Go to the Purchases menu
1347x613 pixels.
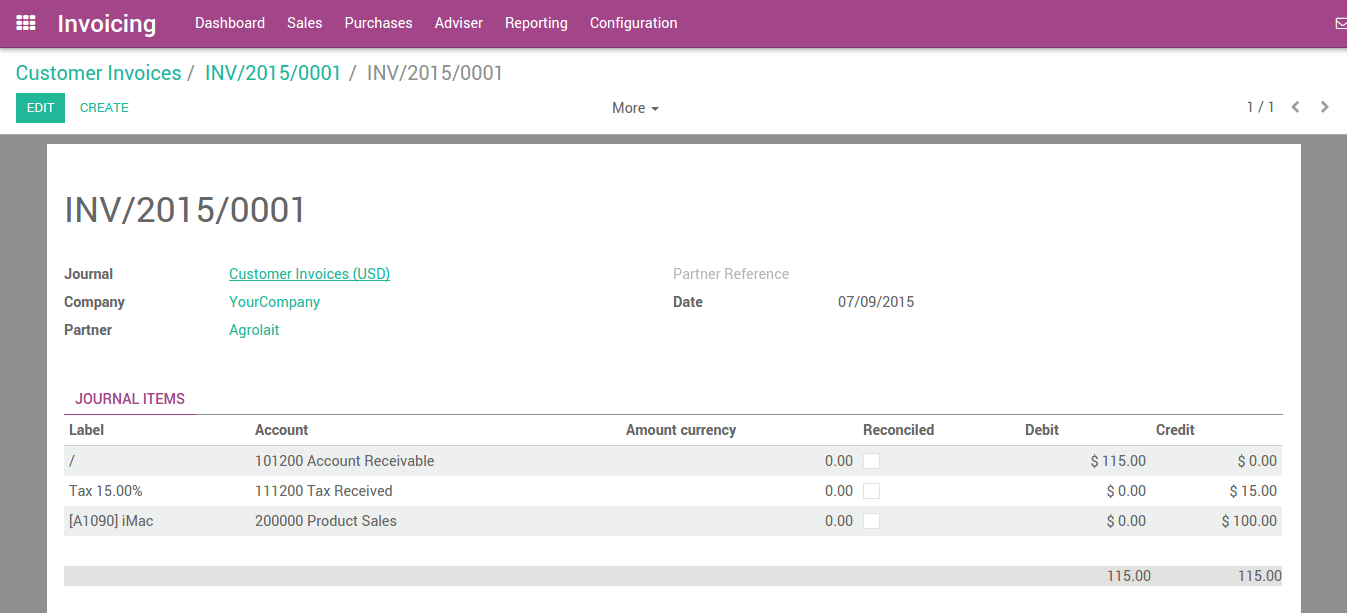(x=378, y=23)
